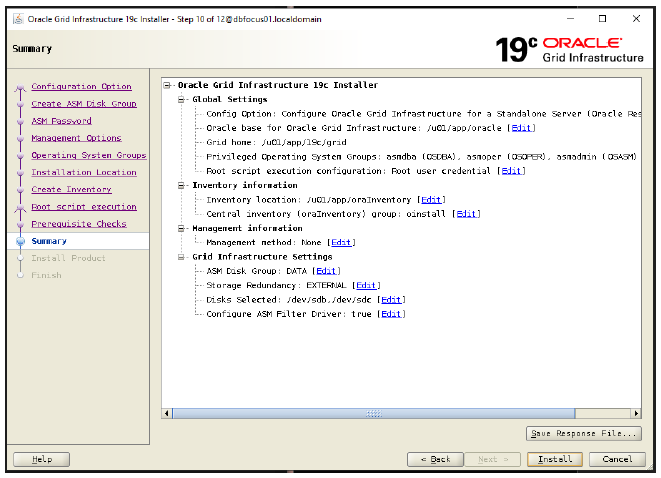Screen dimensions: 661x478
Task: Edit the Central inventory group
Action: coord(466,214)
